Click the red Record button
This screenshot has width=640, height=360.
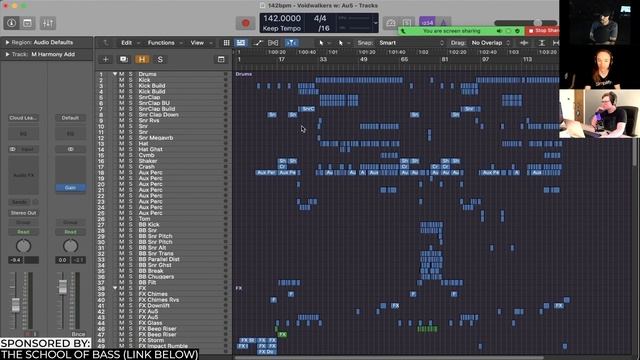click(245, 23)
